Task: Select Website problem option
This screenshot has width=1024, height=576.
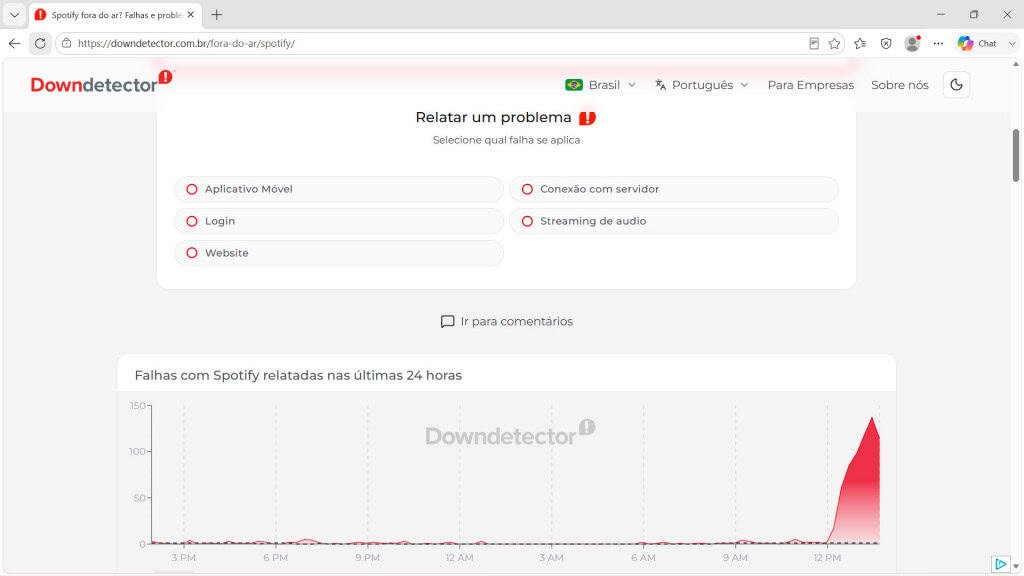Action: click(x=338, y=253)
